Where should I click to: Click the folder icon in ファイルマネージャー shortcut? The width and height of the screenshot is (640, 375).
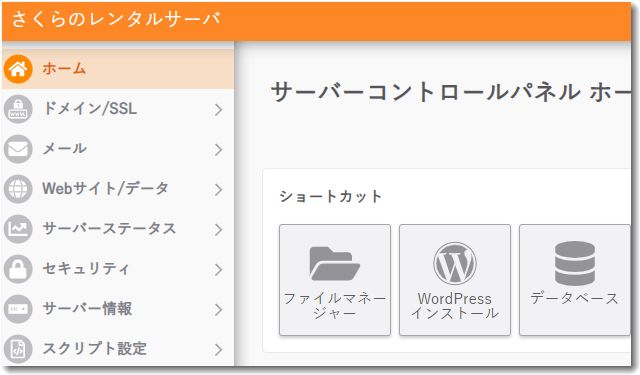pos(334,264)
